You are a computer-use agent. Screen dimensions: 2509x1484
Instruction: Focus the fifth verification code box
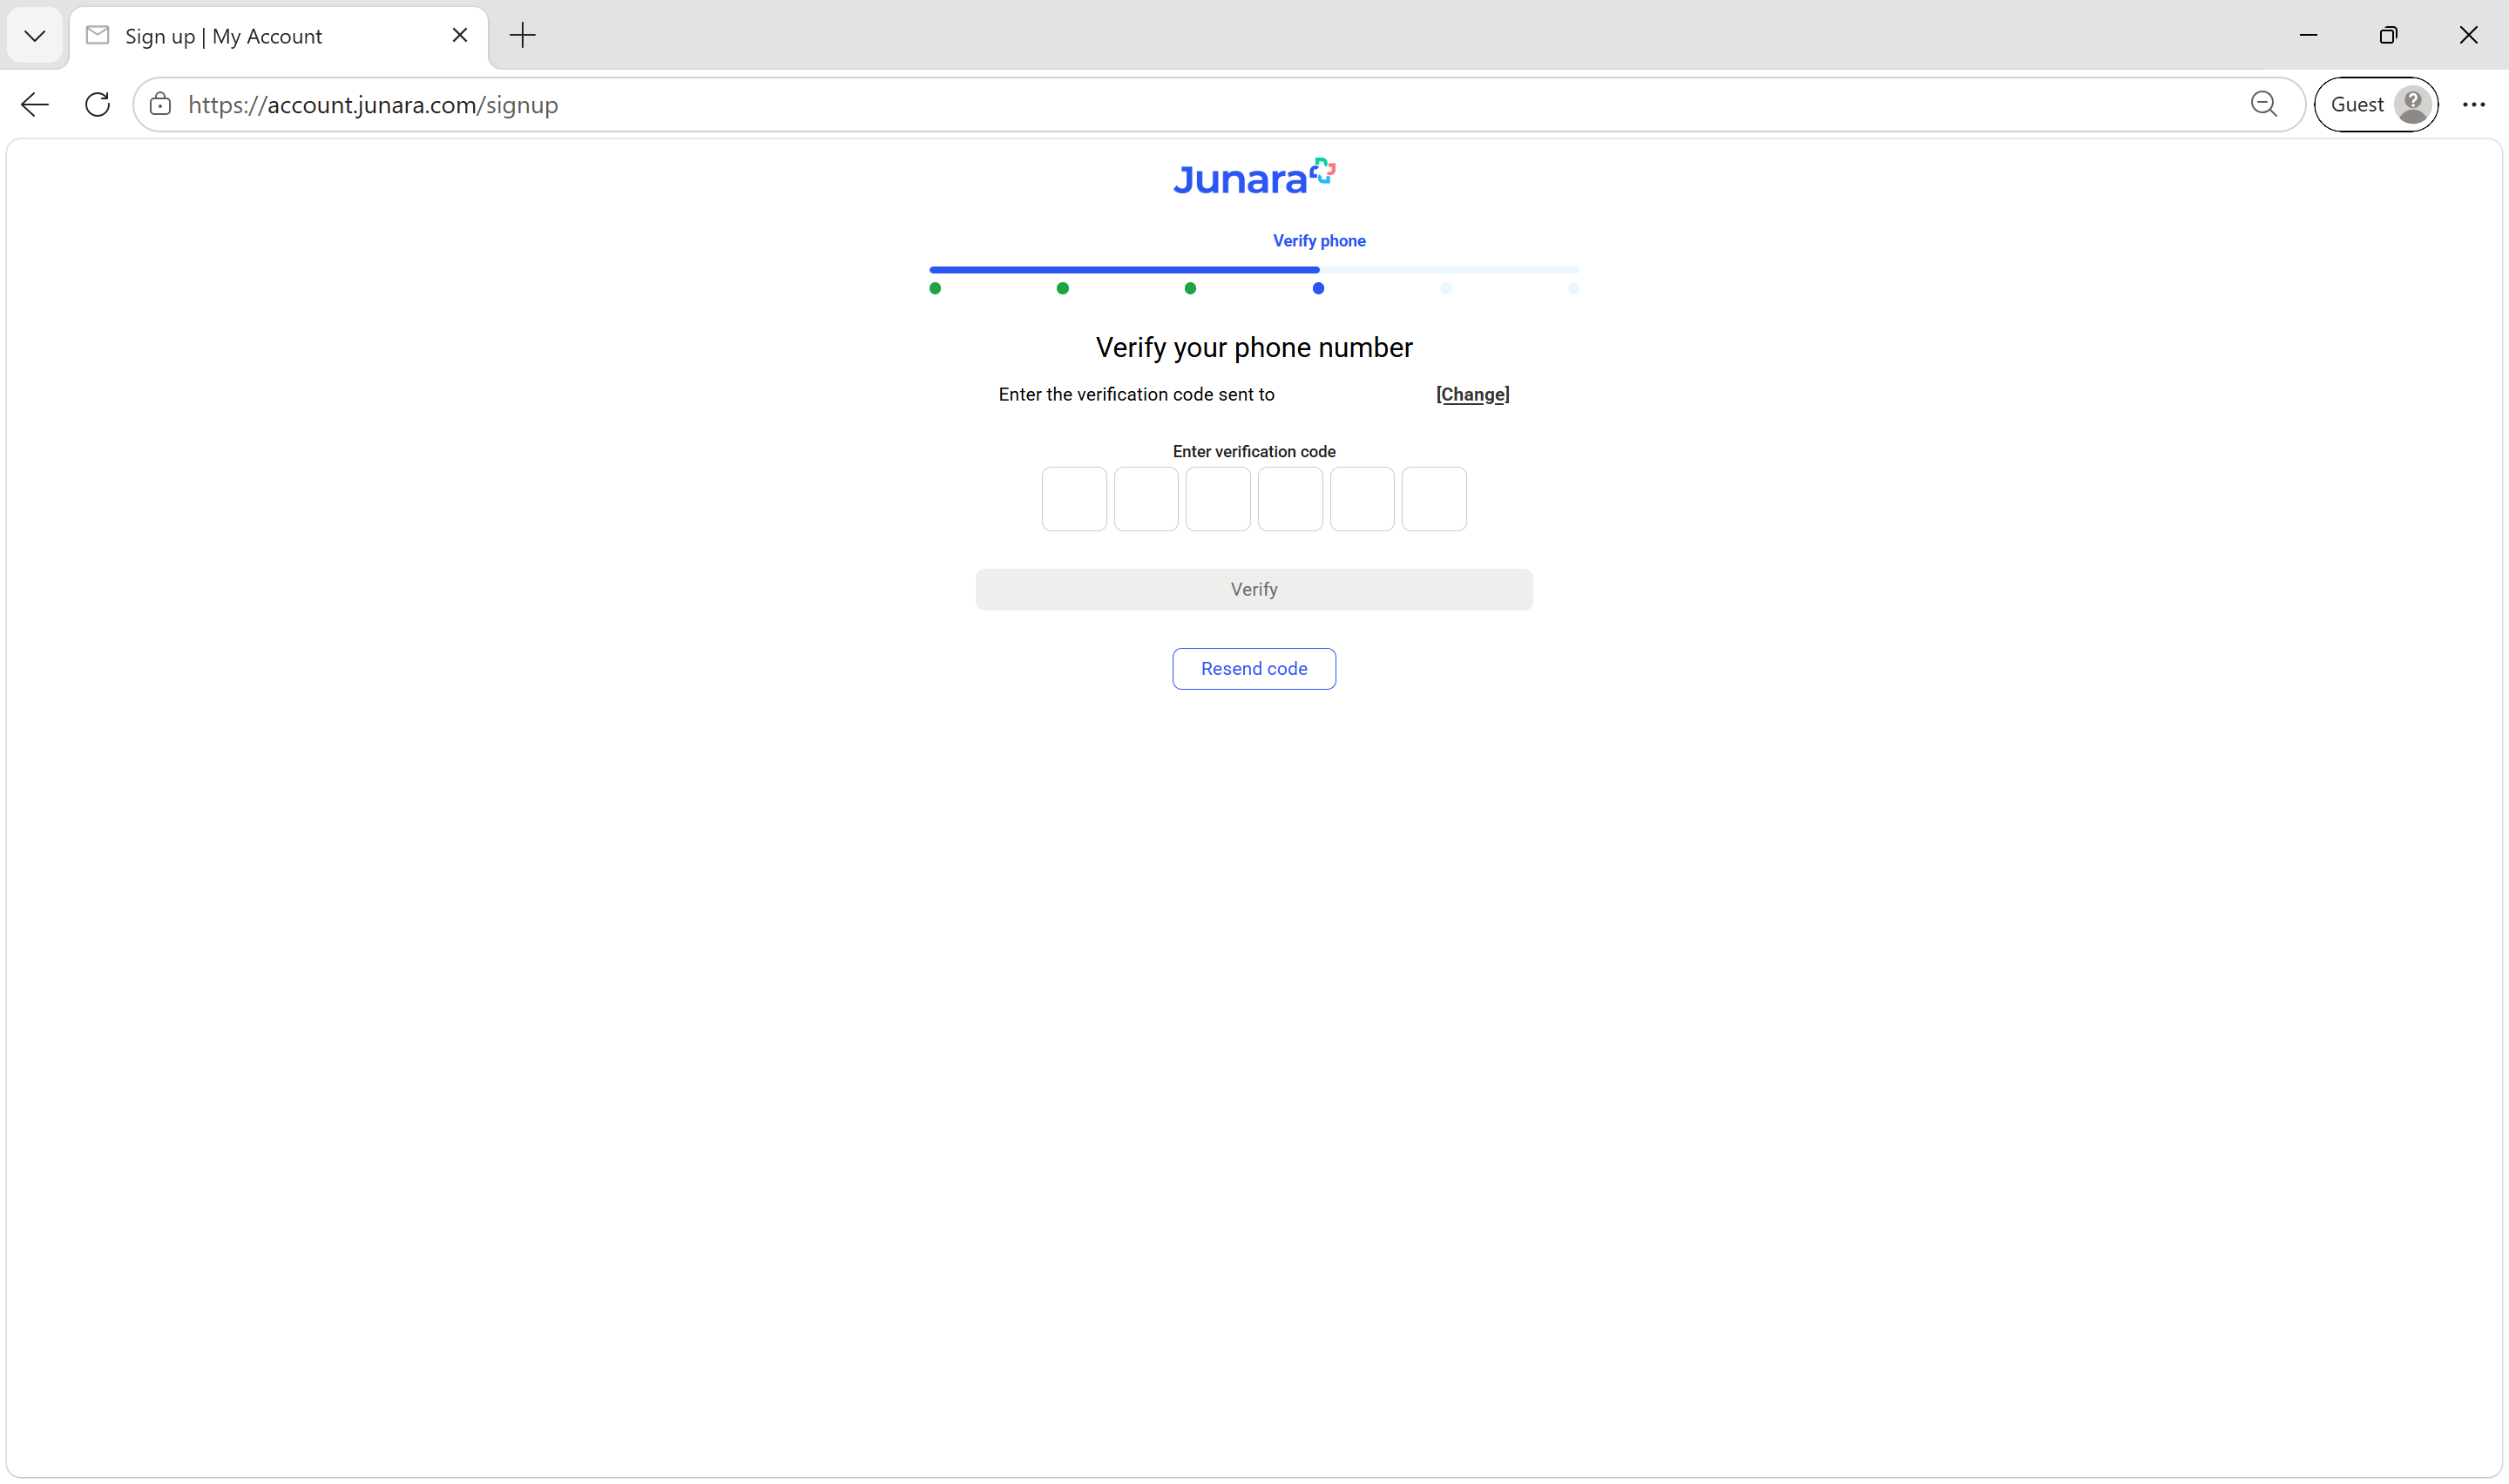[1362, 499]
